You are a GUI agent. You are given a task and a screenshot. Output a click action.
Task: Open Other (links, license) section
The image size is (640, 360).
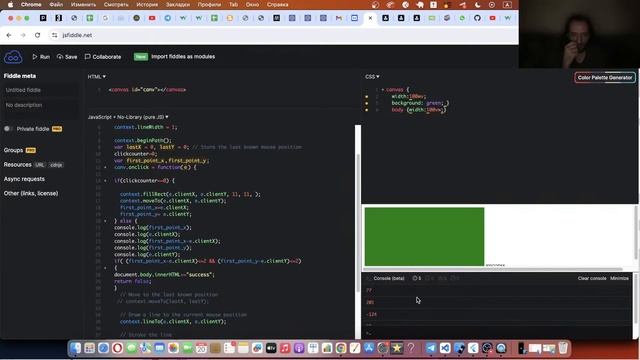[x=31, y=193]
